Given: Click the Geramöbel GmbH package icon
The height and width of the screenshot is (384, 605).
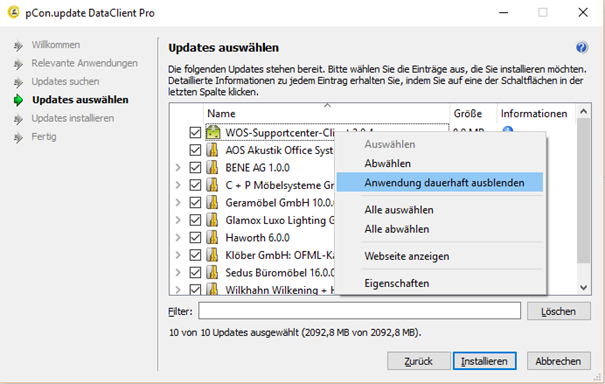Looking at the screenshot, I should (212, 202).
